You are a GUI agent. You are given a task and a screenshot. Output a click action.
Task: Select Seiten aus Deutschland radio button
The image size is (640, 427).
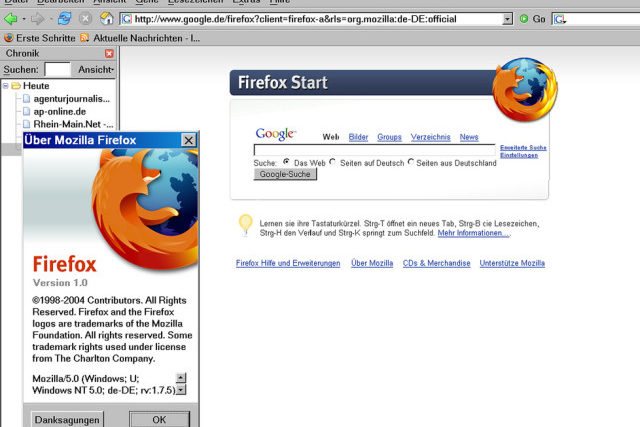[411, 162]
